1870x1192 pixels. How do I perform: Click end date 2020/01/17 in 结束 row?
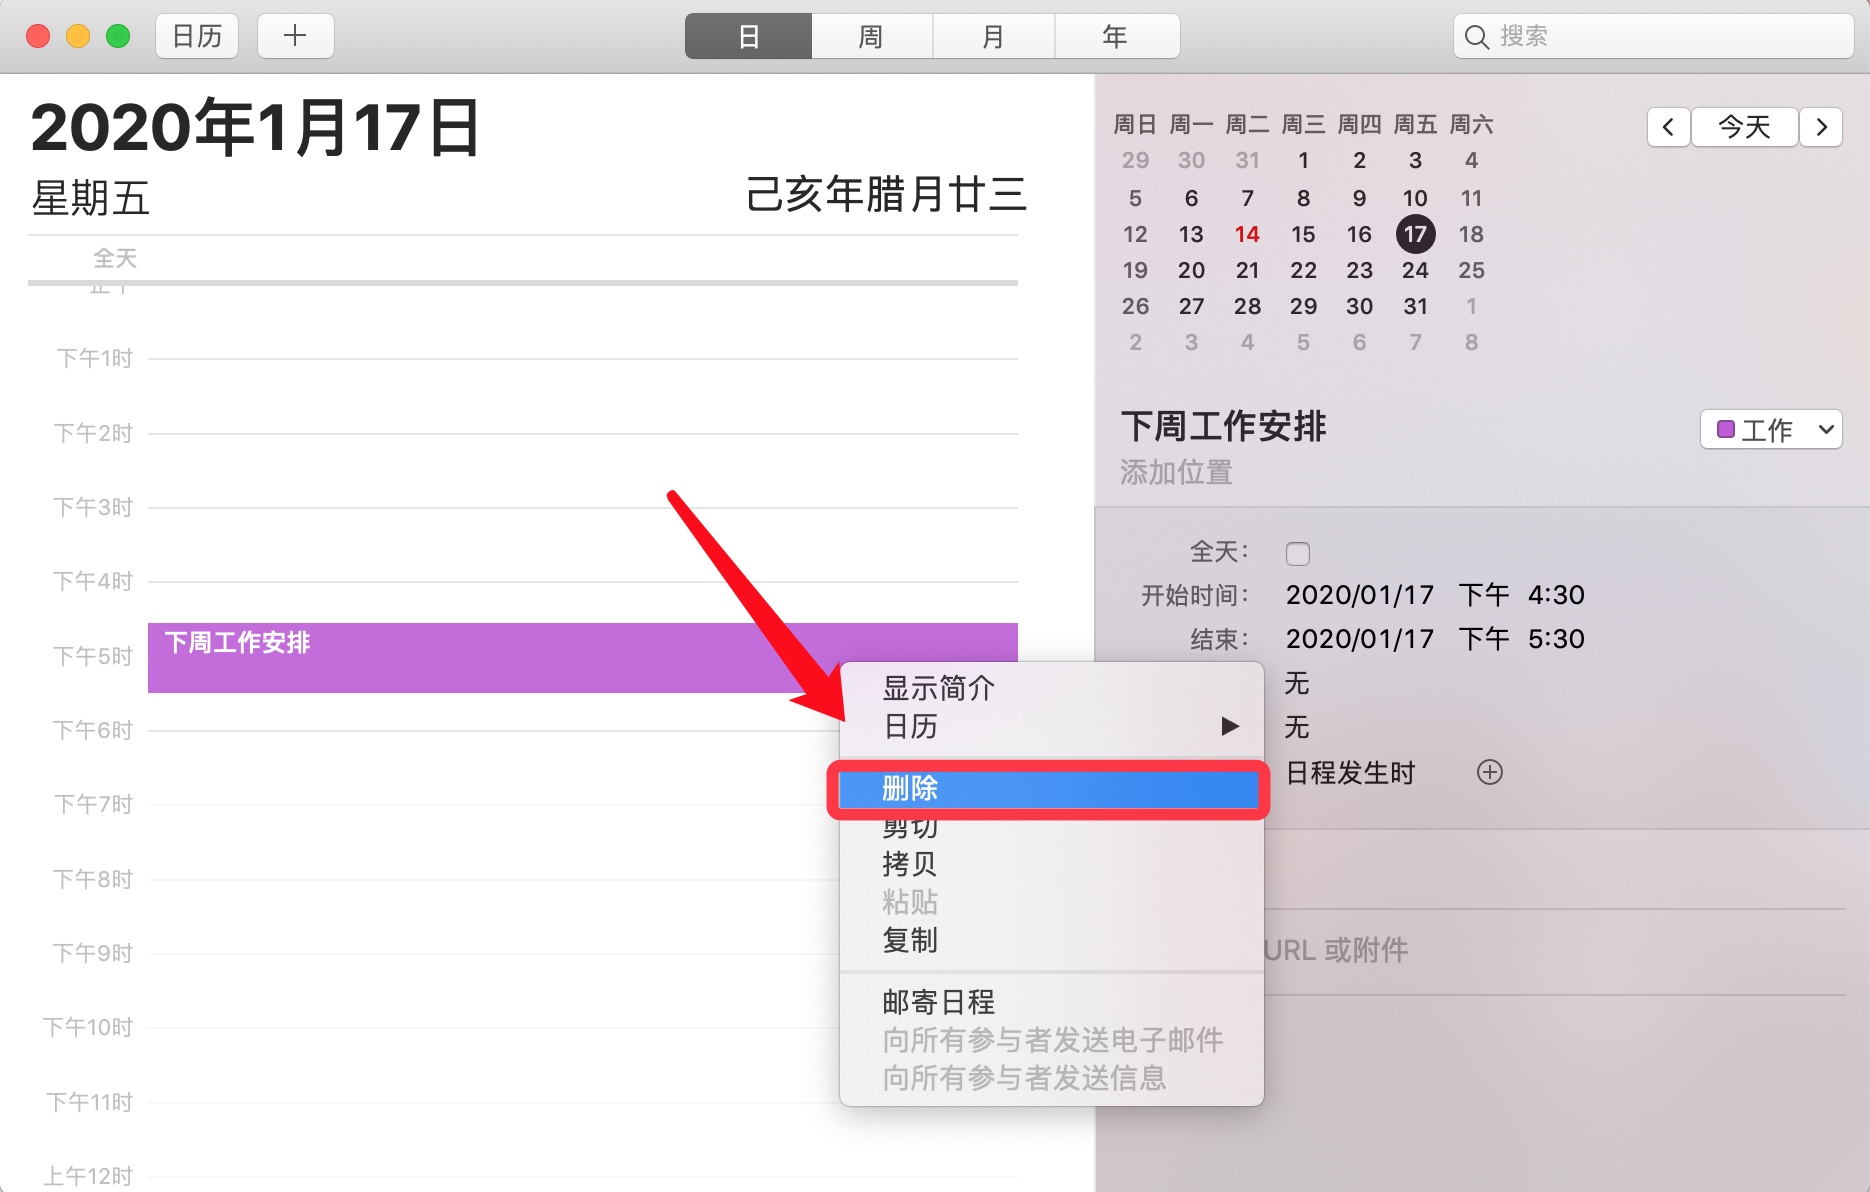[1360, 639]
